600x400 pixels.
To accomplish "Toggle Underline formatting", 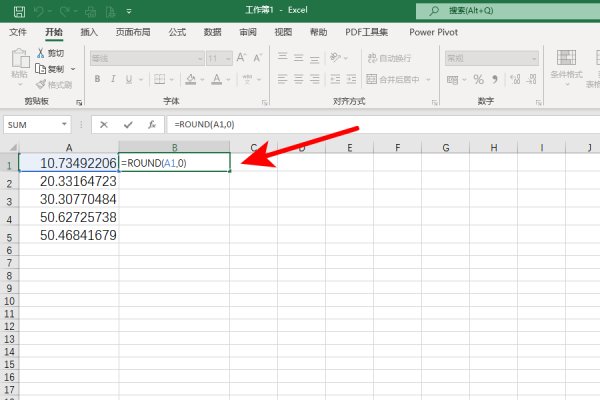I will 129,79.
